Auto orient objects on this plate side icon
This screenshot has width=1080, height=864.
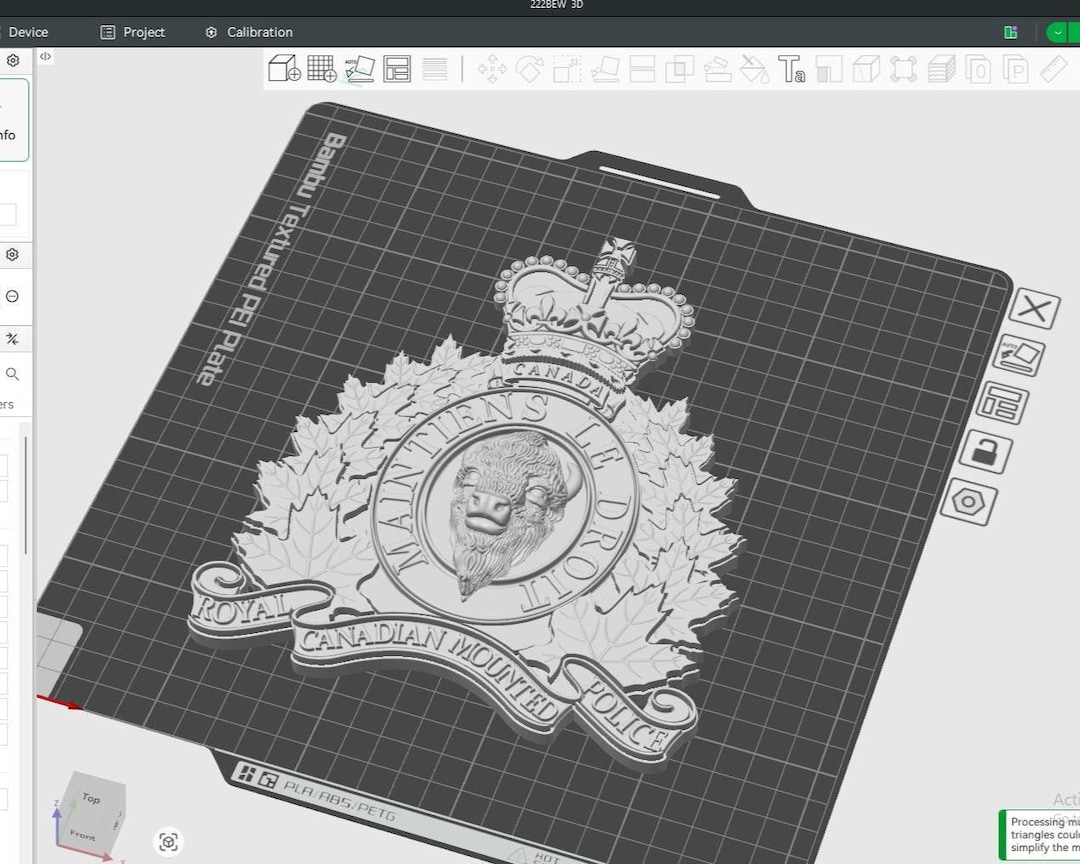click(x=1019, y=356)
